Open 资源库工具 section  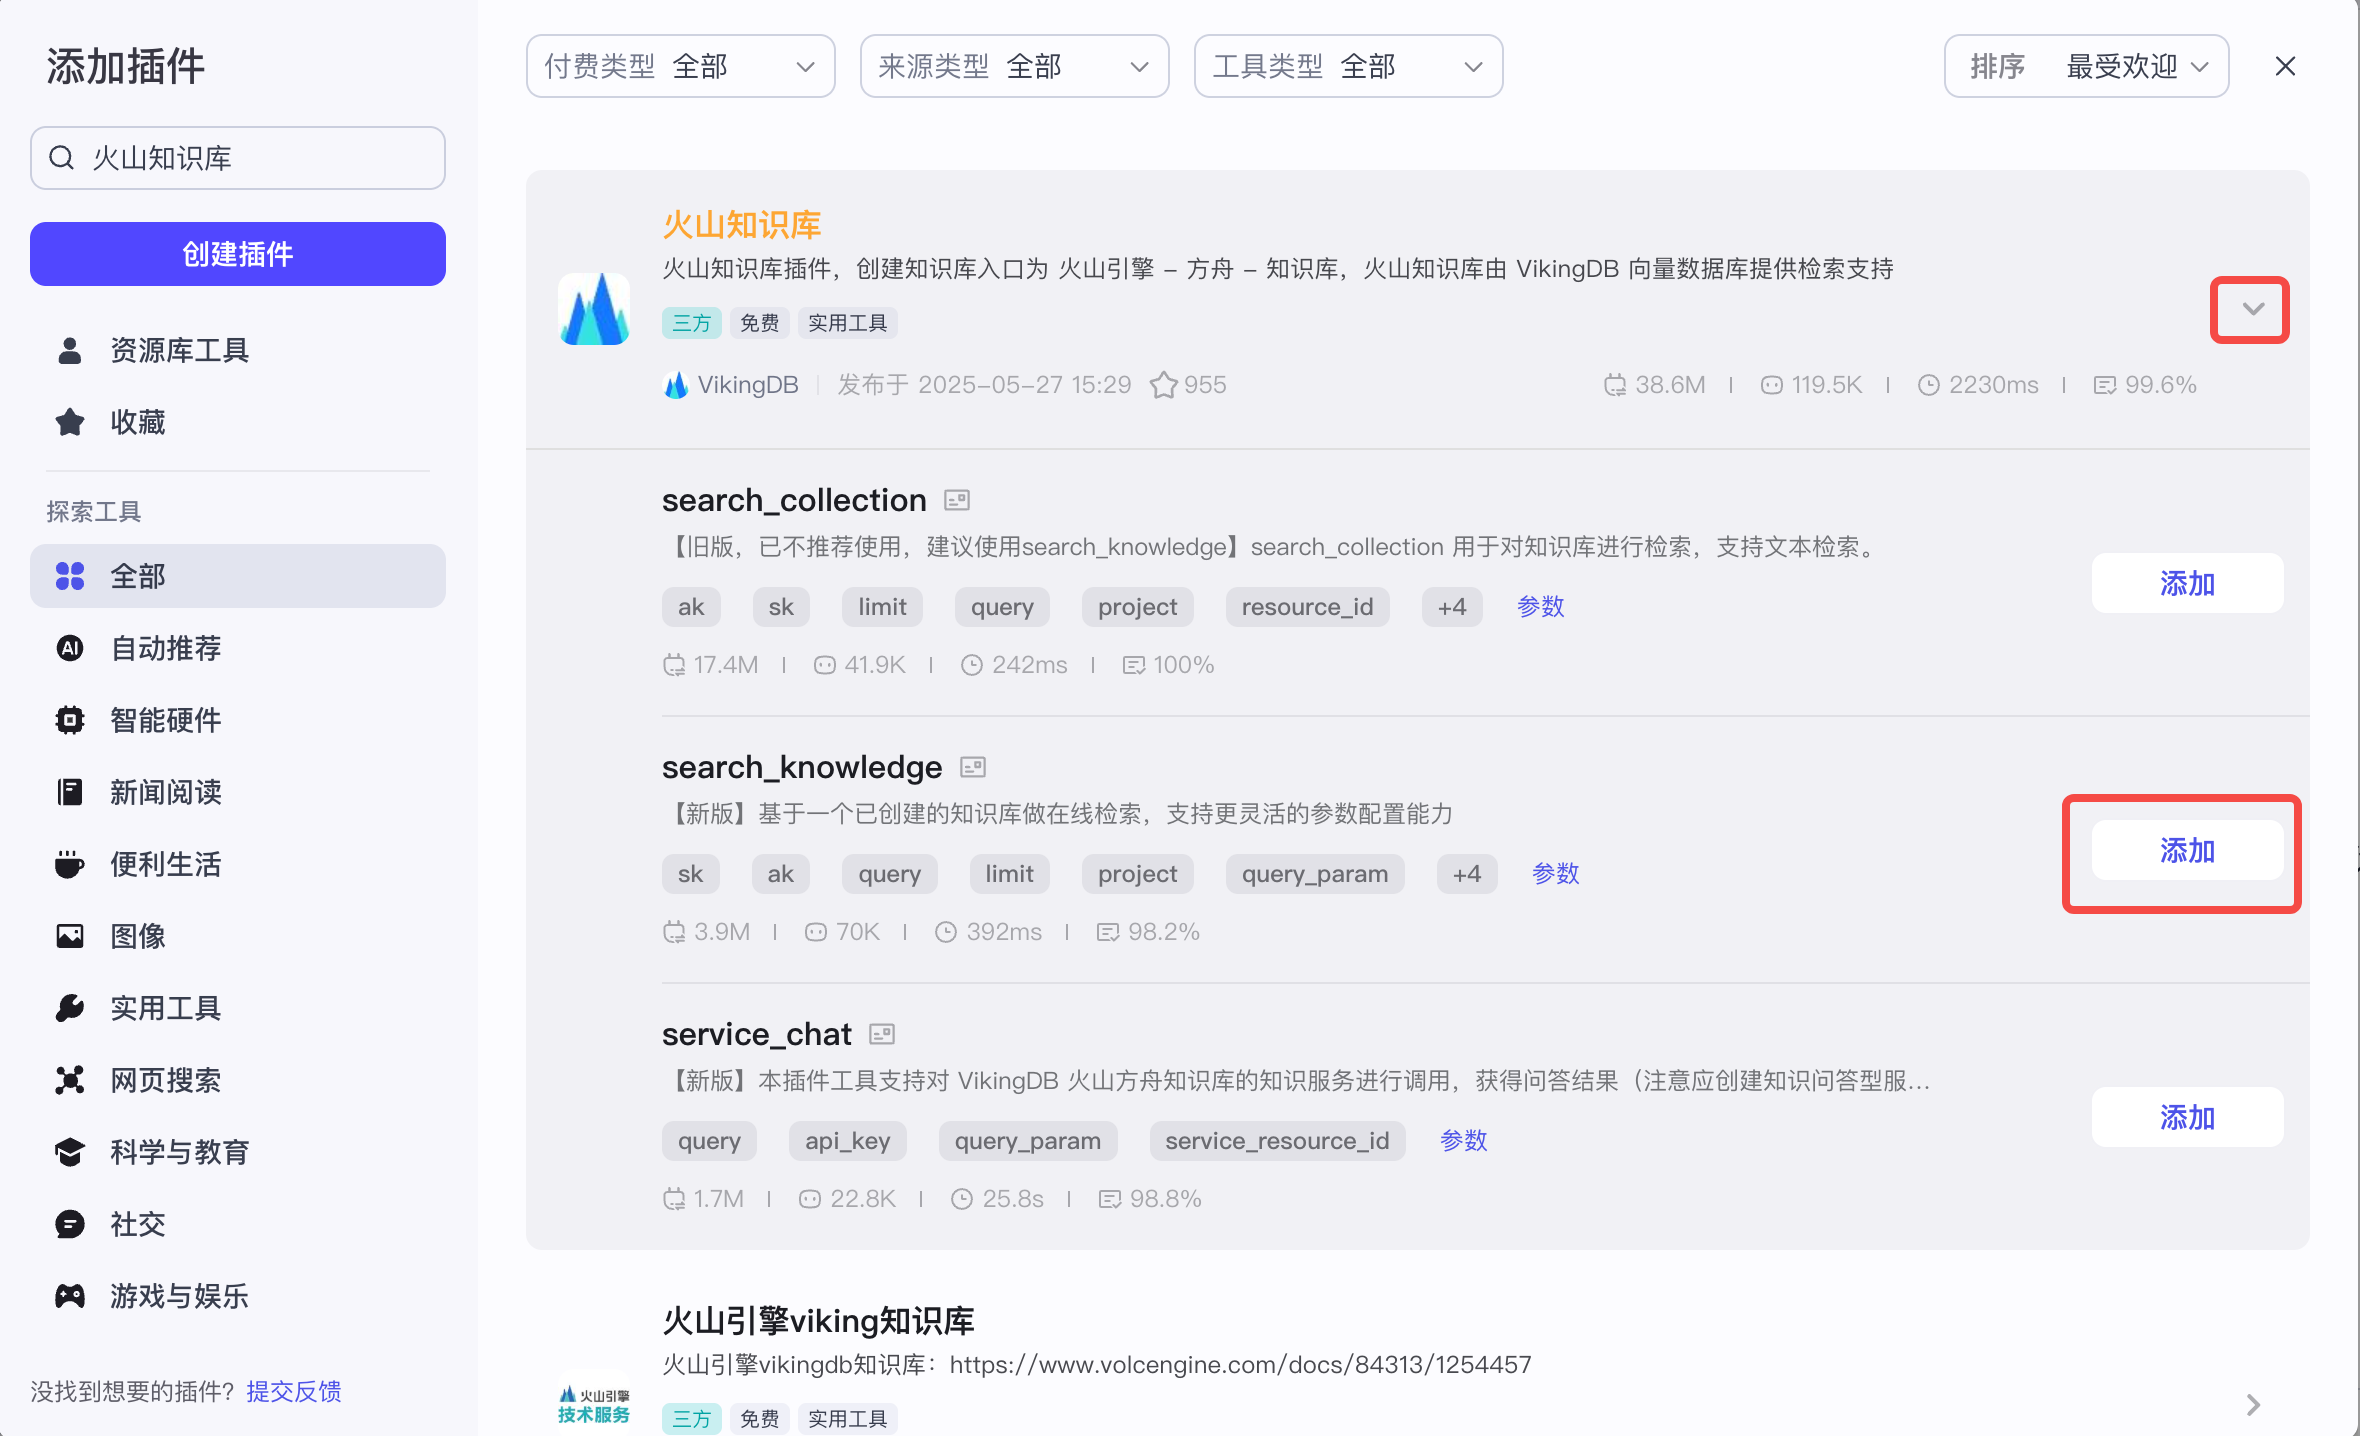tap(238, 350)
